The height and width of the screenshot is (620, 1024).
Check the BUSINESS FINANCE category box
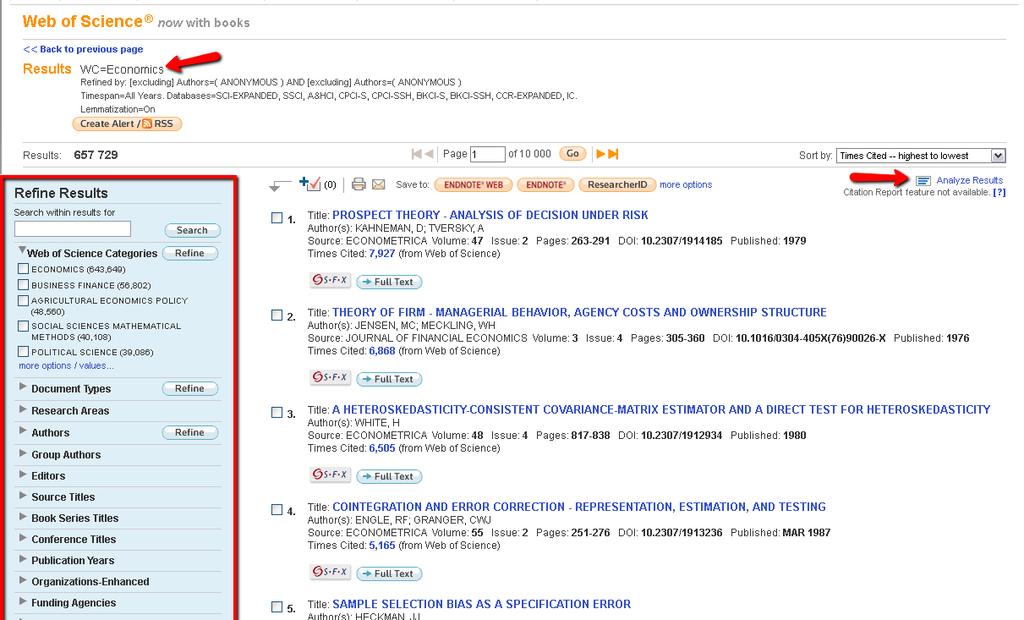point(24,284)
